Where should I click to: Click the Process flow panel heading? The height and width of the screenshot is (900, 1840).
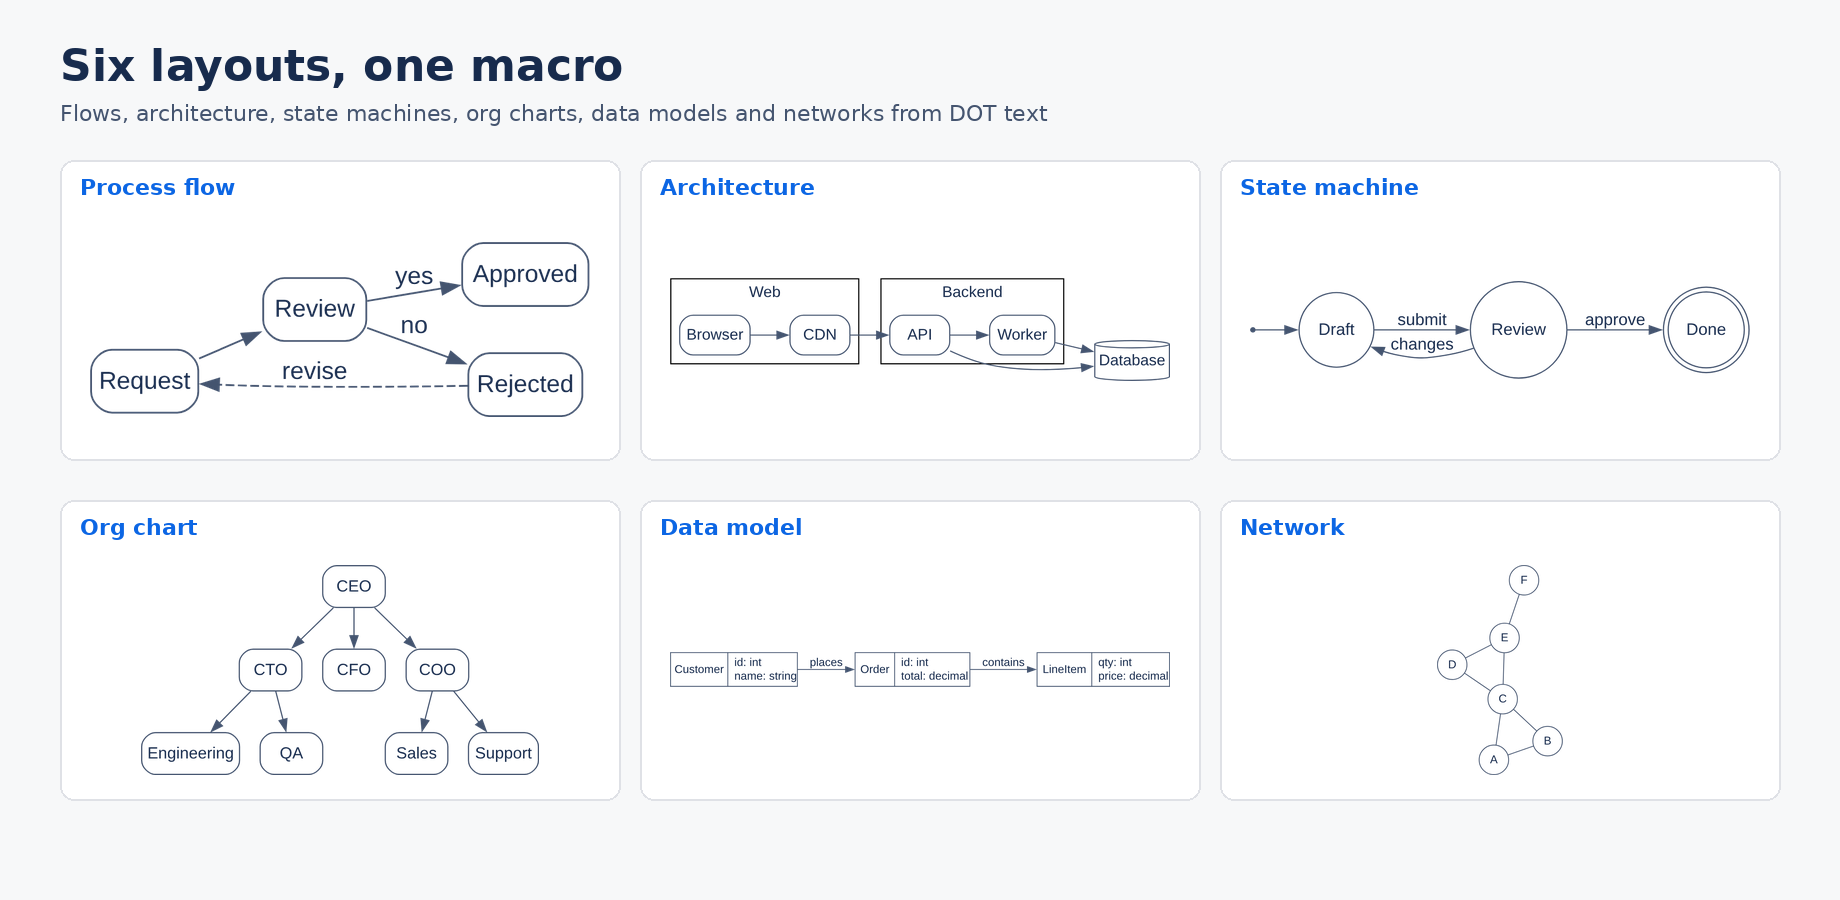coord(157,187)
